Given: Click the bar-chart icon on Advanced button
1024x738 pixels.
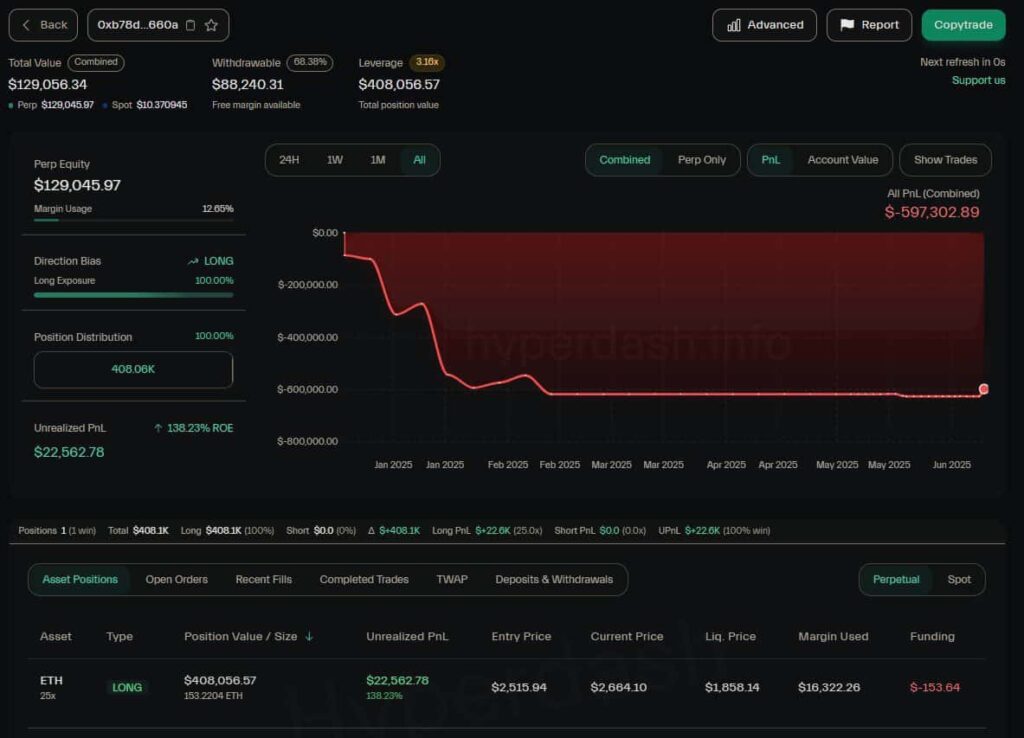Looking at the screenshot, I should 733,25.
